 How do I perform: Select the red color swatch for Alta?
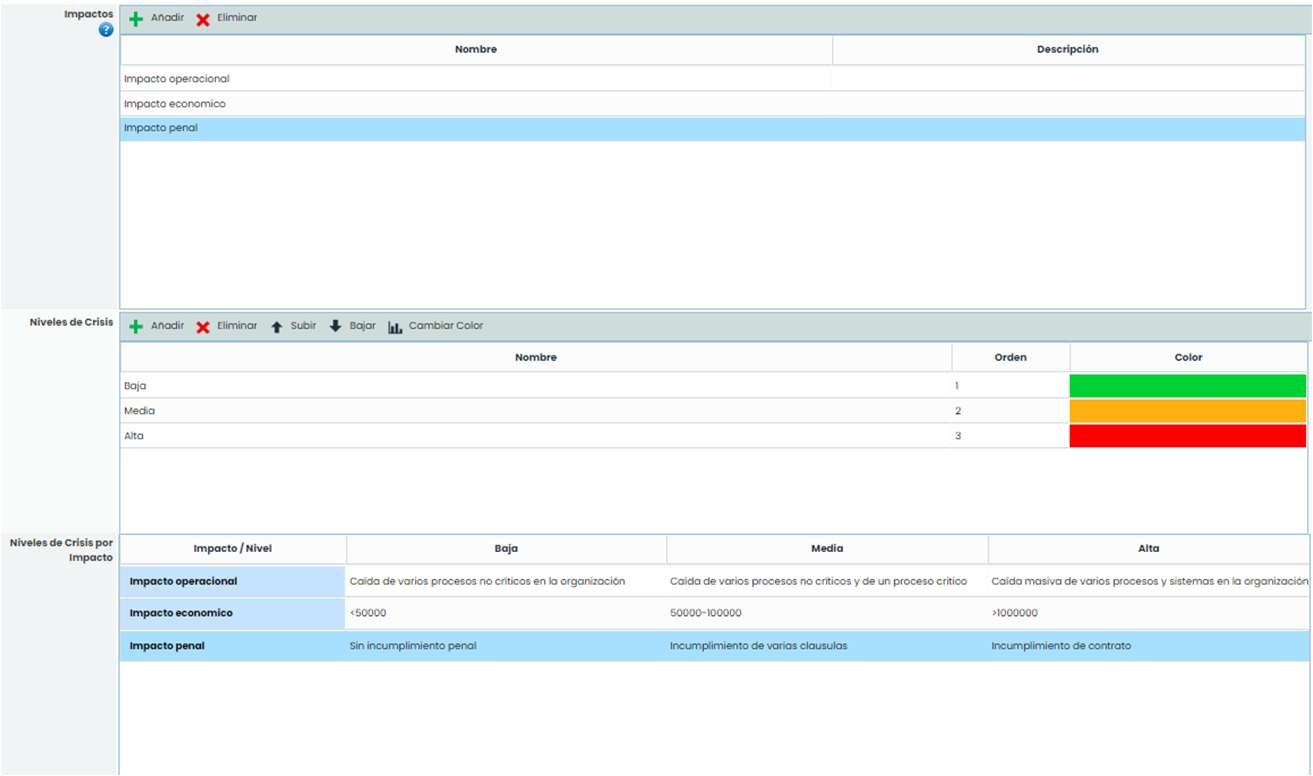(x=1187, y=436)
